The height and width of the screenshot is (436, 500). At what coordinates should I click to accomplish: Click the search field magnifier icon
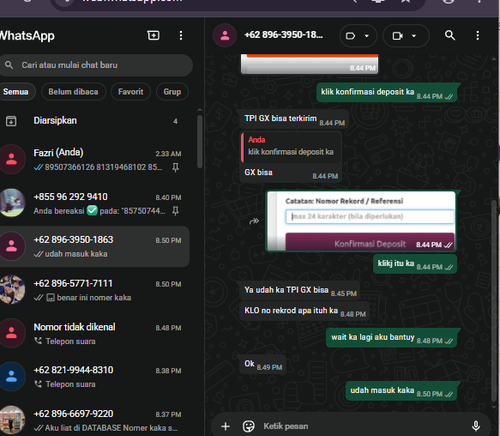click(x=9, y=65)
